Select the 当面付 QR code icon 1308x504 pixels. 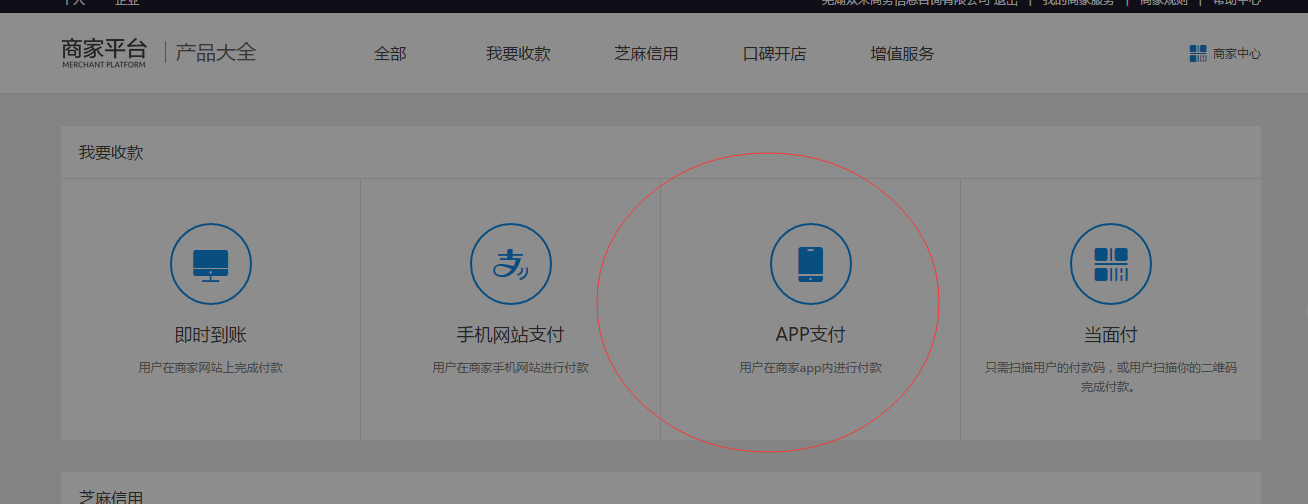(1111, 264)
